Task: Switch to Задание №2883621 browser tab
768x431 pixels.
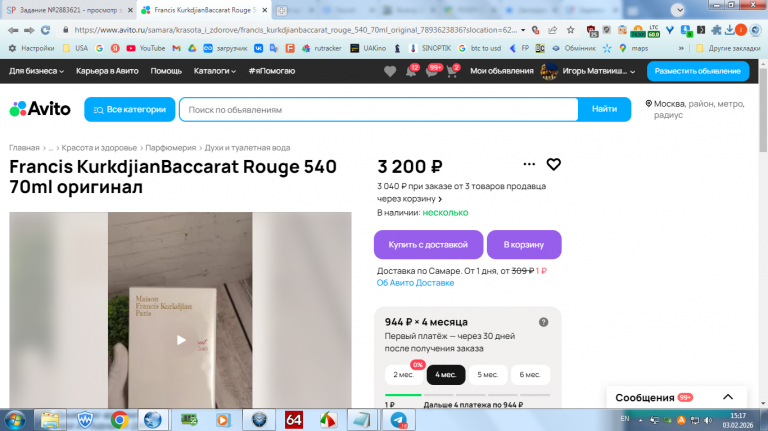Action: (68, 10)
